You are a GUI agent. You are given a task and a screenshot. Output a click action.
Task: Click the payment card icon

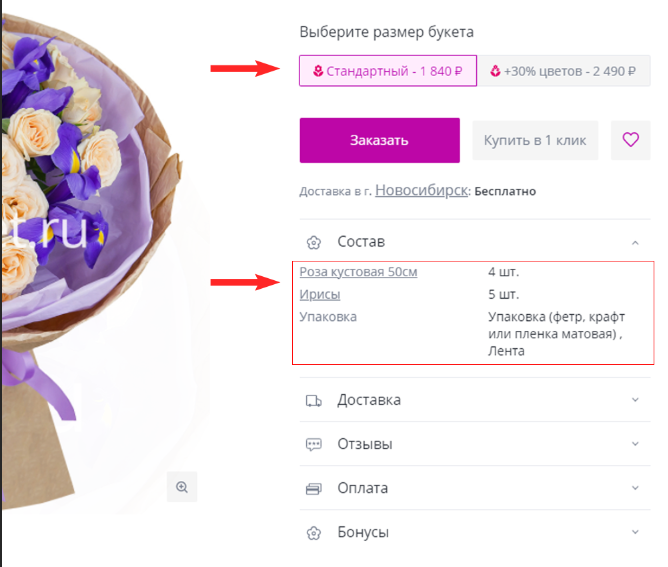pyautogui.click(x=313, y=489)
